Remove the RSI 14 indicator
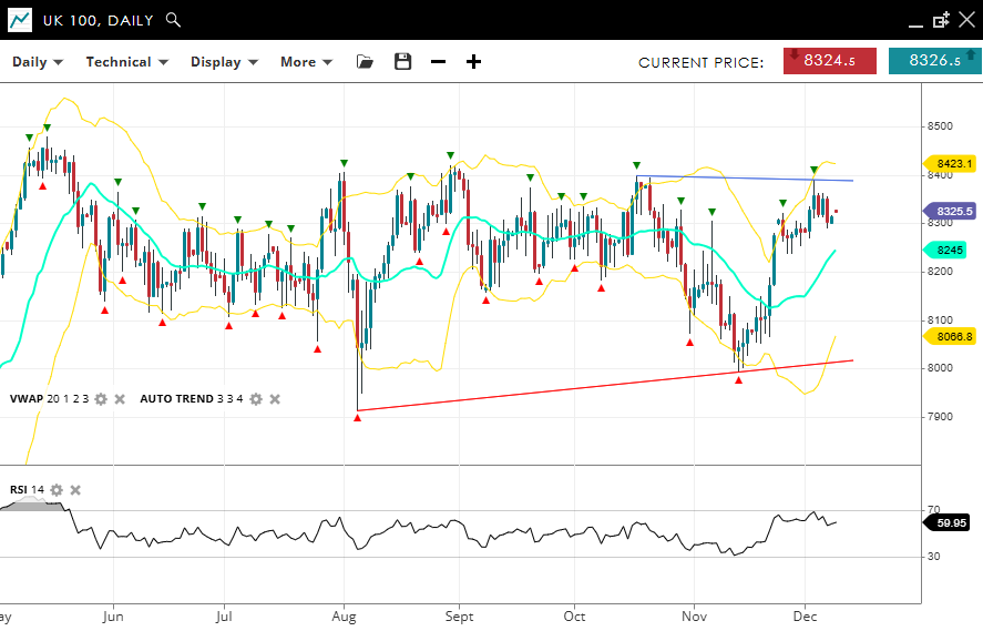Viewport: 983px width, 631px height. [75, 490]
